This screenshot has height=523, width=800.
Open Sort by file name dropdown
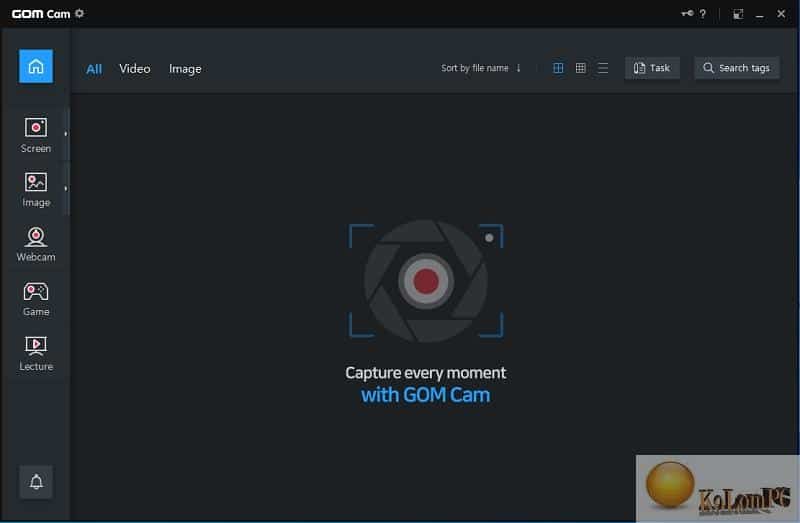[474, 68]
